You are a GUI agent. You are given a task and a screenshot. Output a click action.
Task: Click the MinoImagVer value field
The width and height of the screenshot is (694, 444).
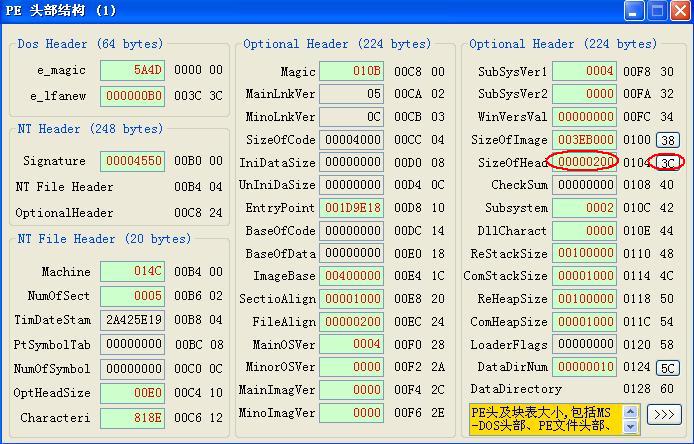351,413
